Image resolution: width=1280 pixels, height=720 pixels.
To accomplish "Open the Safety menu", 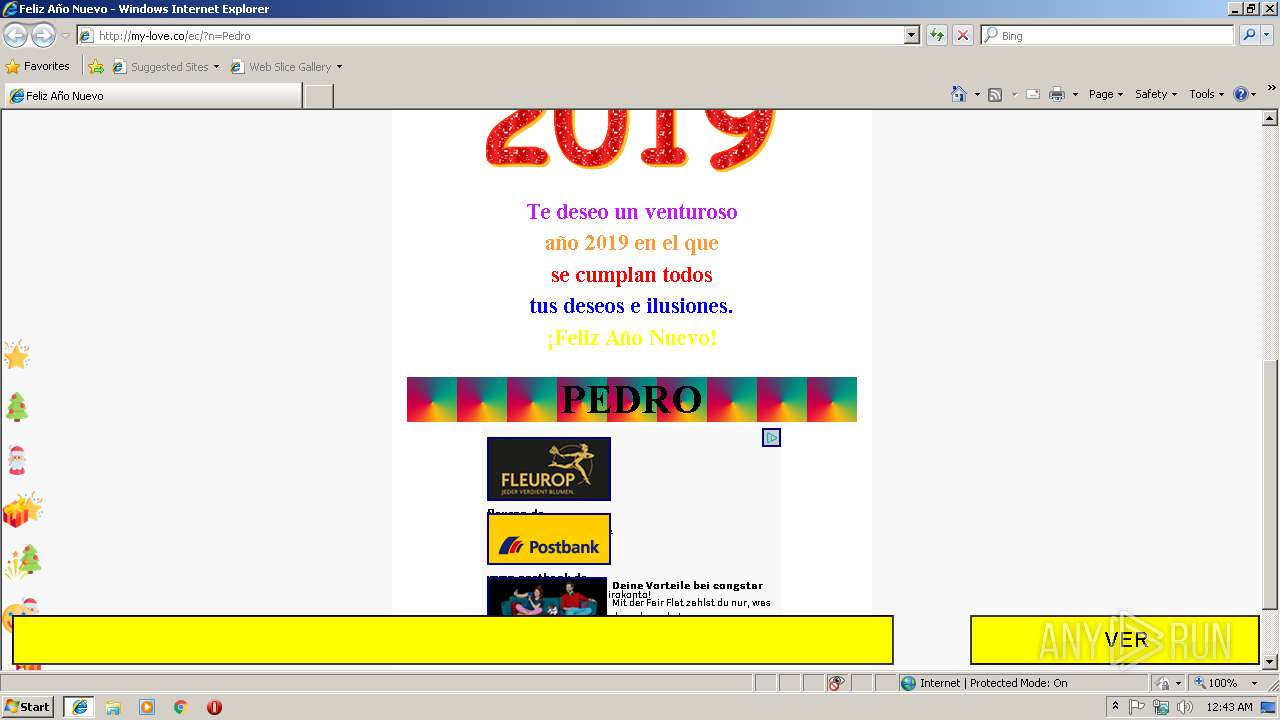I will (x=1156, y=94).
